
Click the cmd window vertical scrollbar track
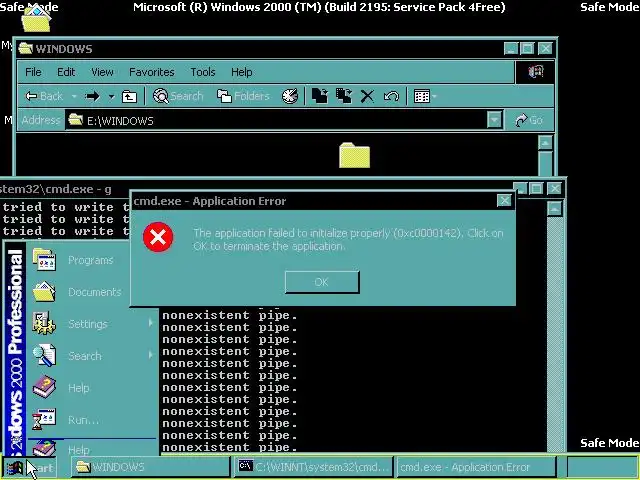[555, 334]
